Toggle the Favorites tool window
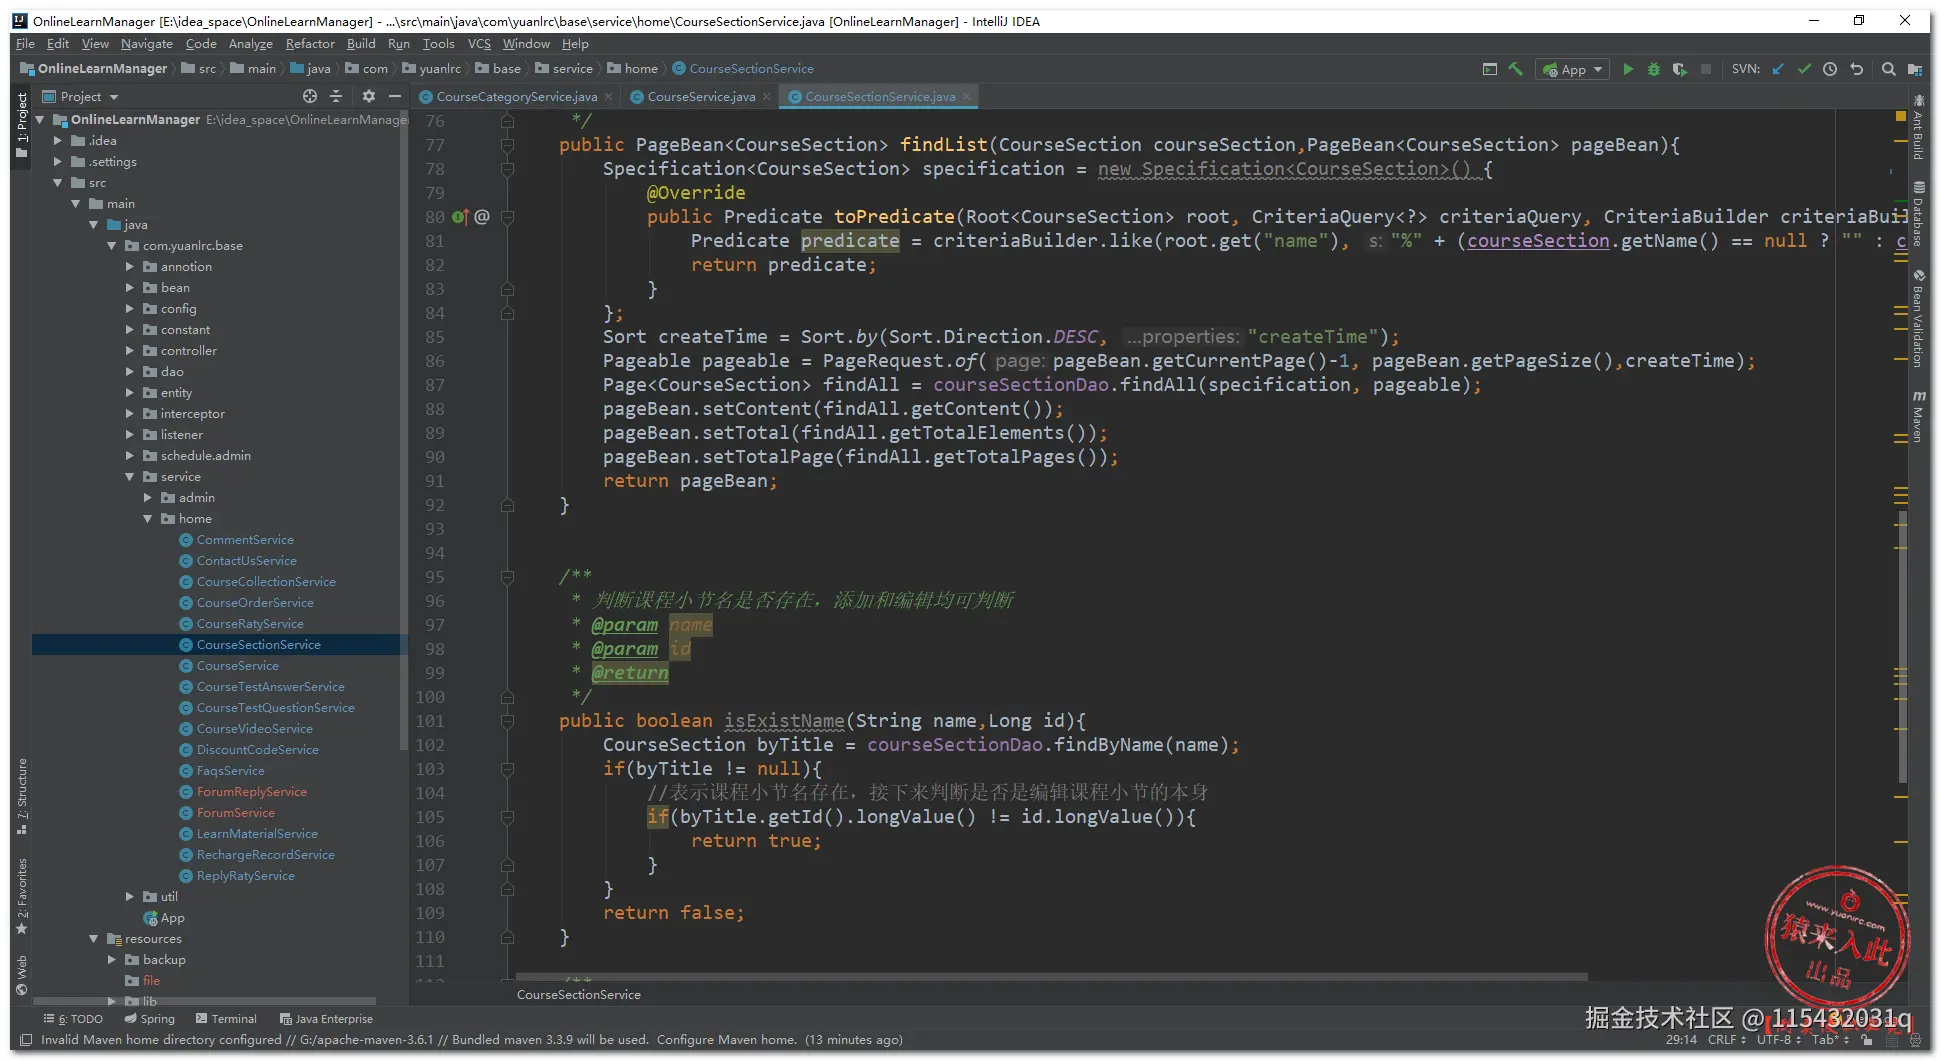Image resolution: width=1941 pixels, height=1061 pixels. (22, 896)
